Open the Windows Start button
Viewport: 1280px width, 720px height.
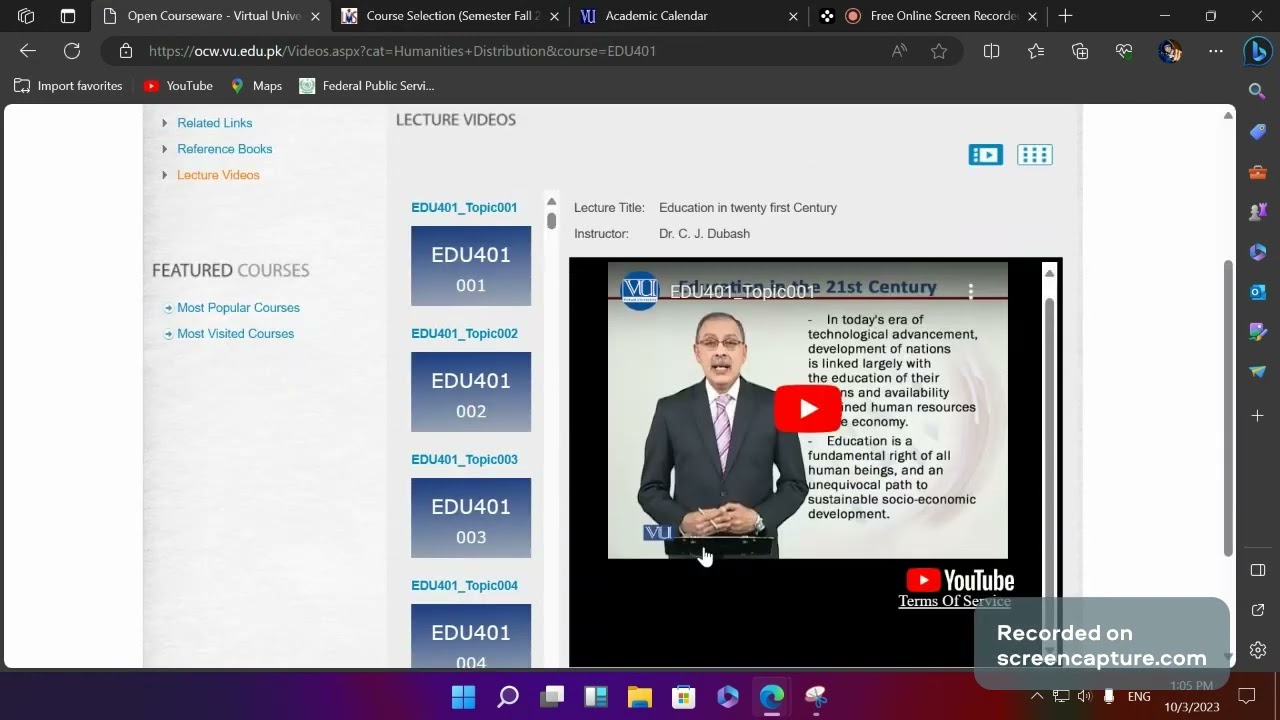pyautogui.click(x=463, y=696)
